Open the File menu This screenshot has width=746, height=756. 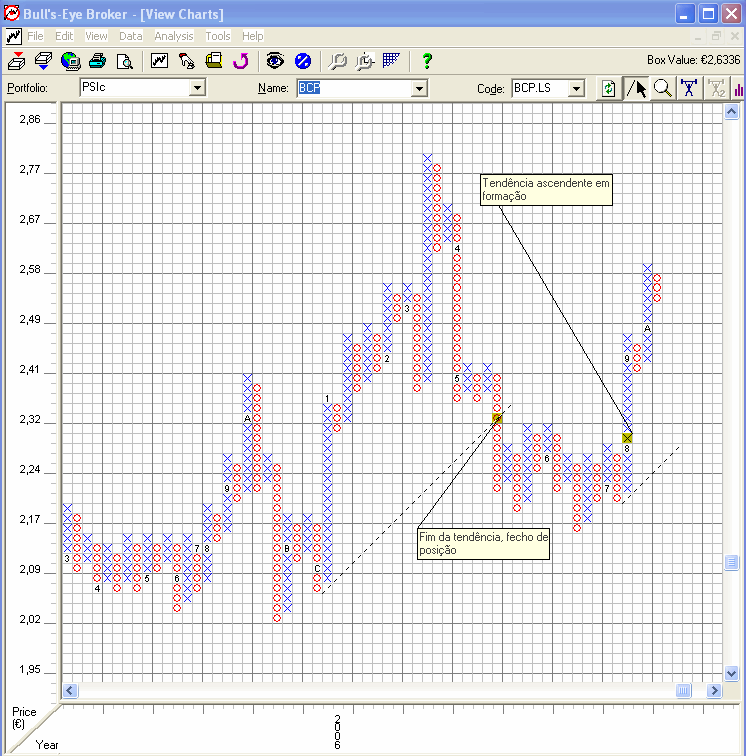pos(35,36)
